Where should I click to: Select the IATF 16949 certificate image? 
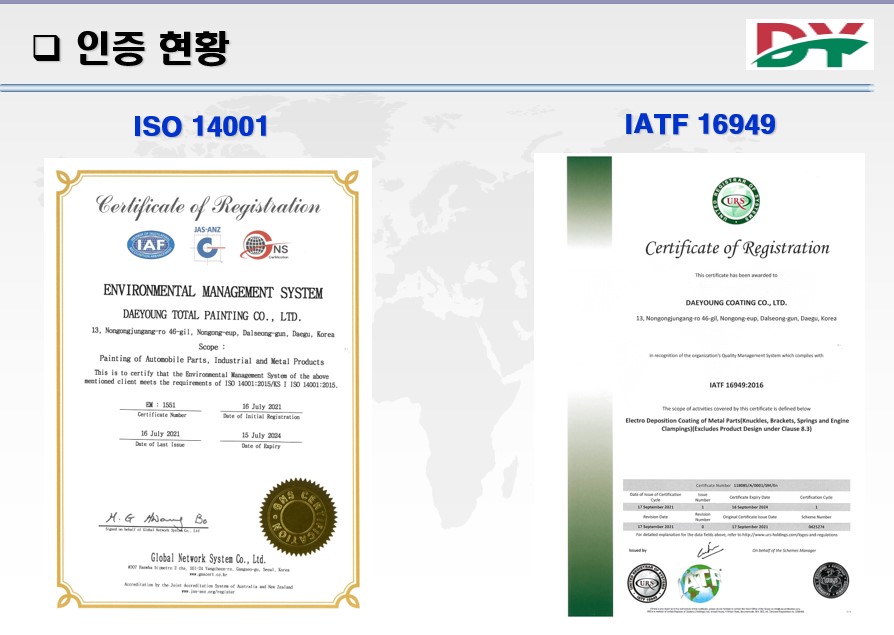(x=700, y=385)
